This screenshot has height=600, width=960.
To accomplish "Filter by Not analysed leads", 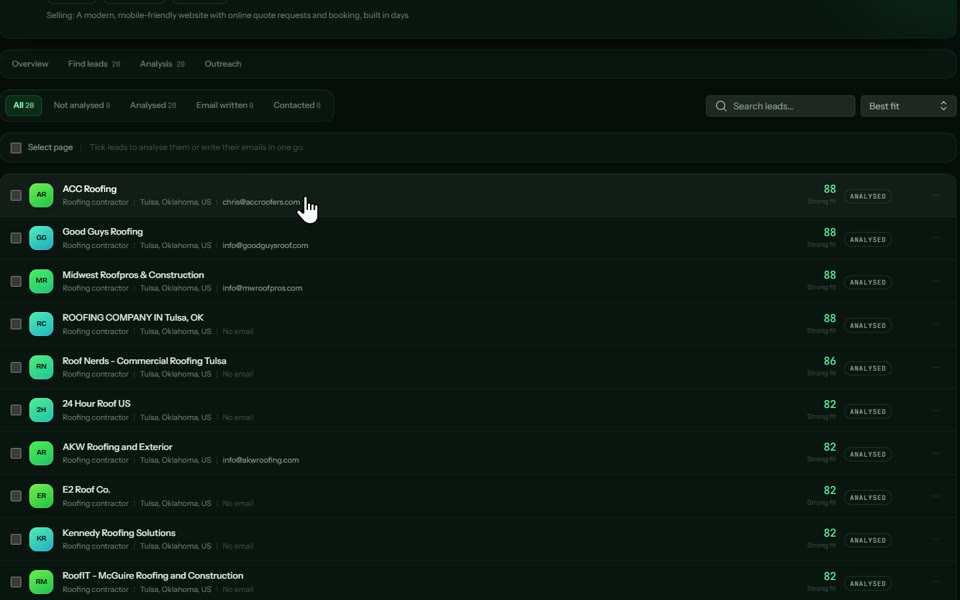I will [81, 105].
